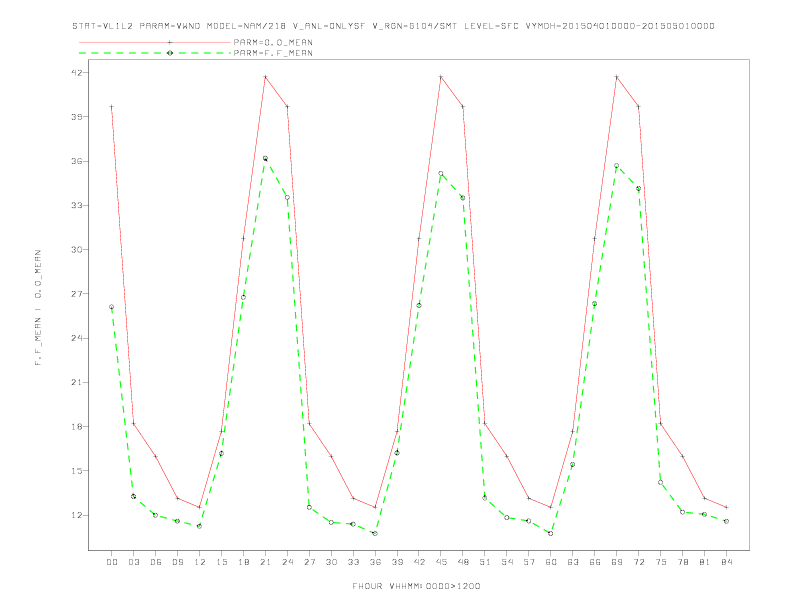Click y-axis tick label 12
The image size is (792, 612).
[x=77, y=515]
